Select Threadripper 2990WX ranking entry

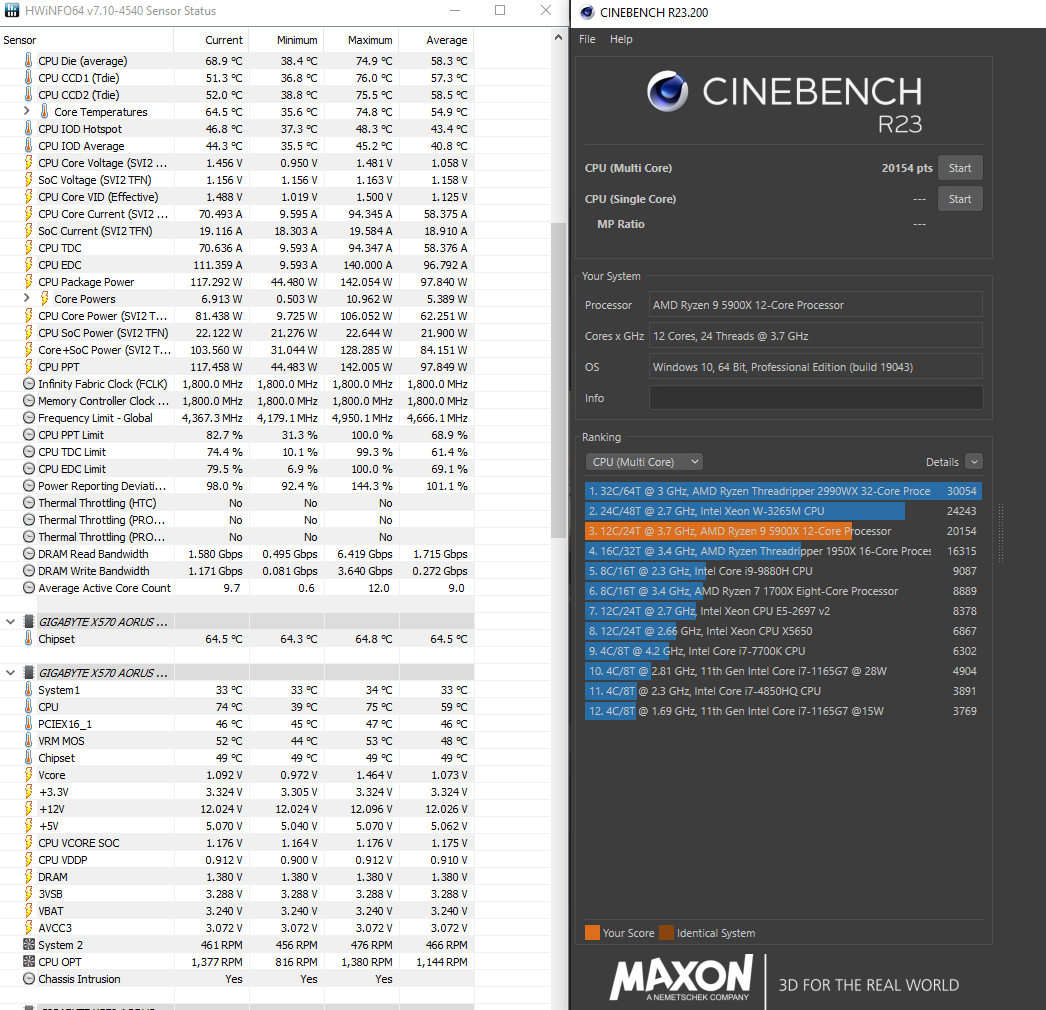pyautogui.click(x=782, y=491)
